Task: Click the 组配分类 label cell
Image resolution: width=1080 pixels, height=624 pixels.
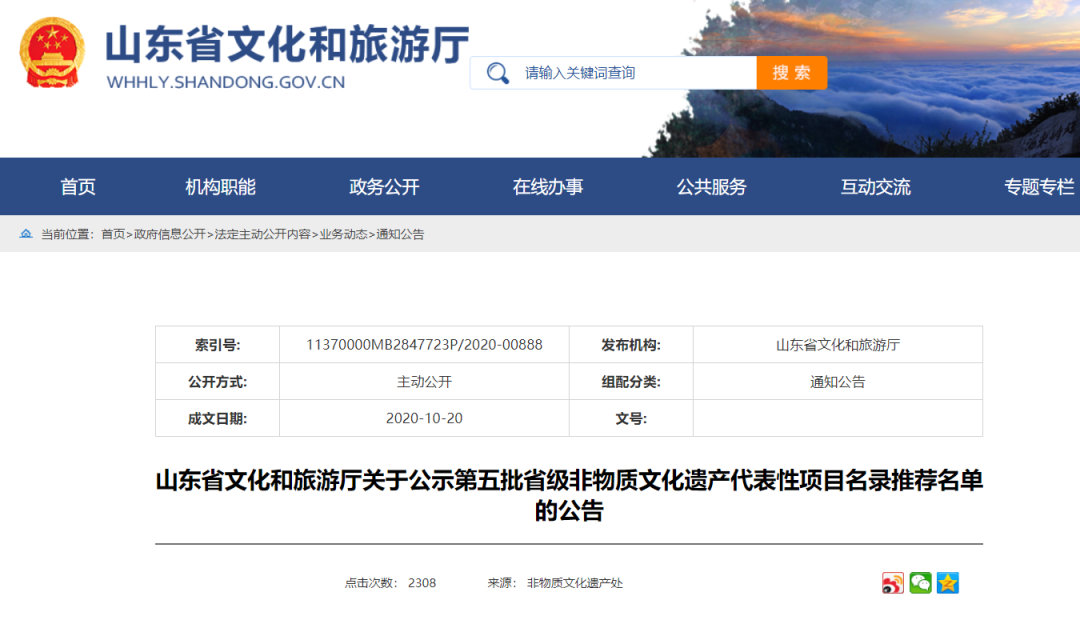Action: (631, 382)
